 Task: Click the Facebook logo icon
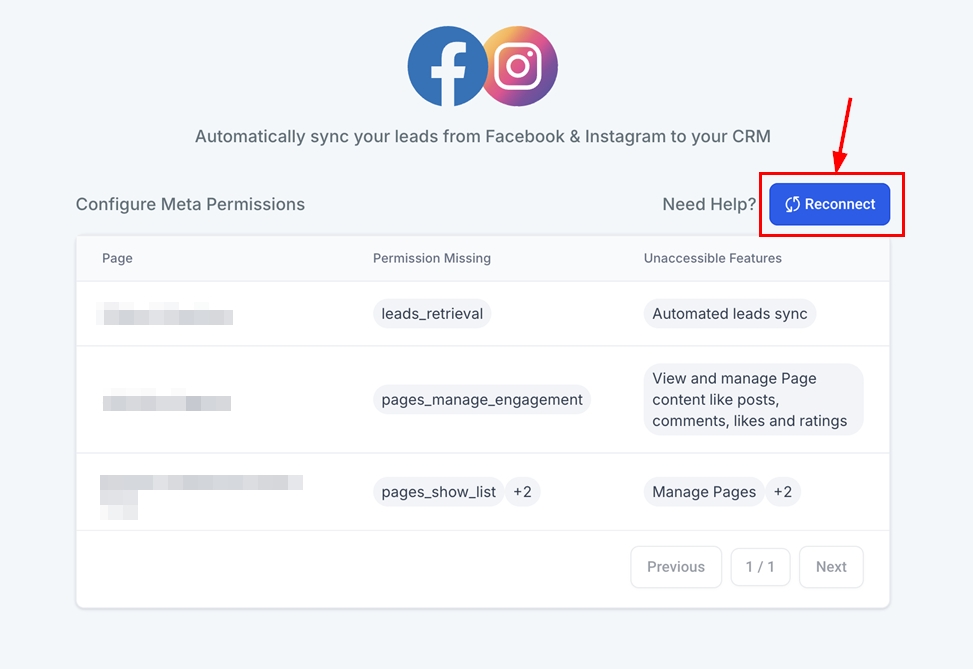pyautogui.click(x=447, y=66)
